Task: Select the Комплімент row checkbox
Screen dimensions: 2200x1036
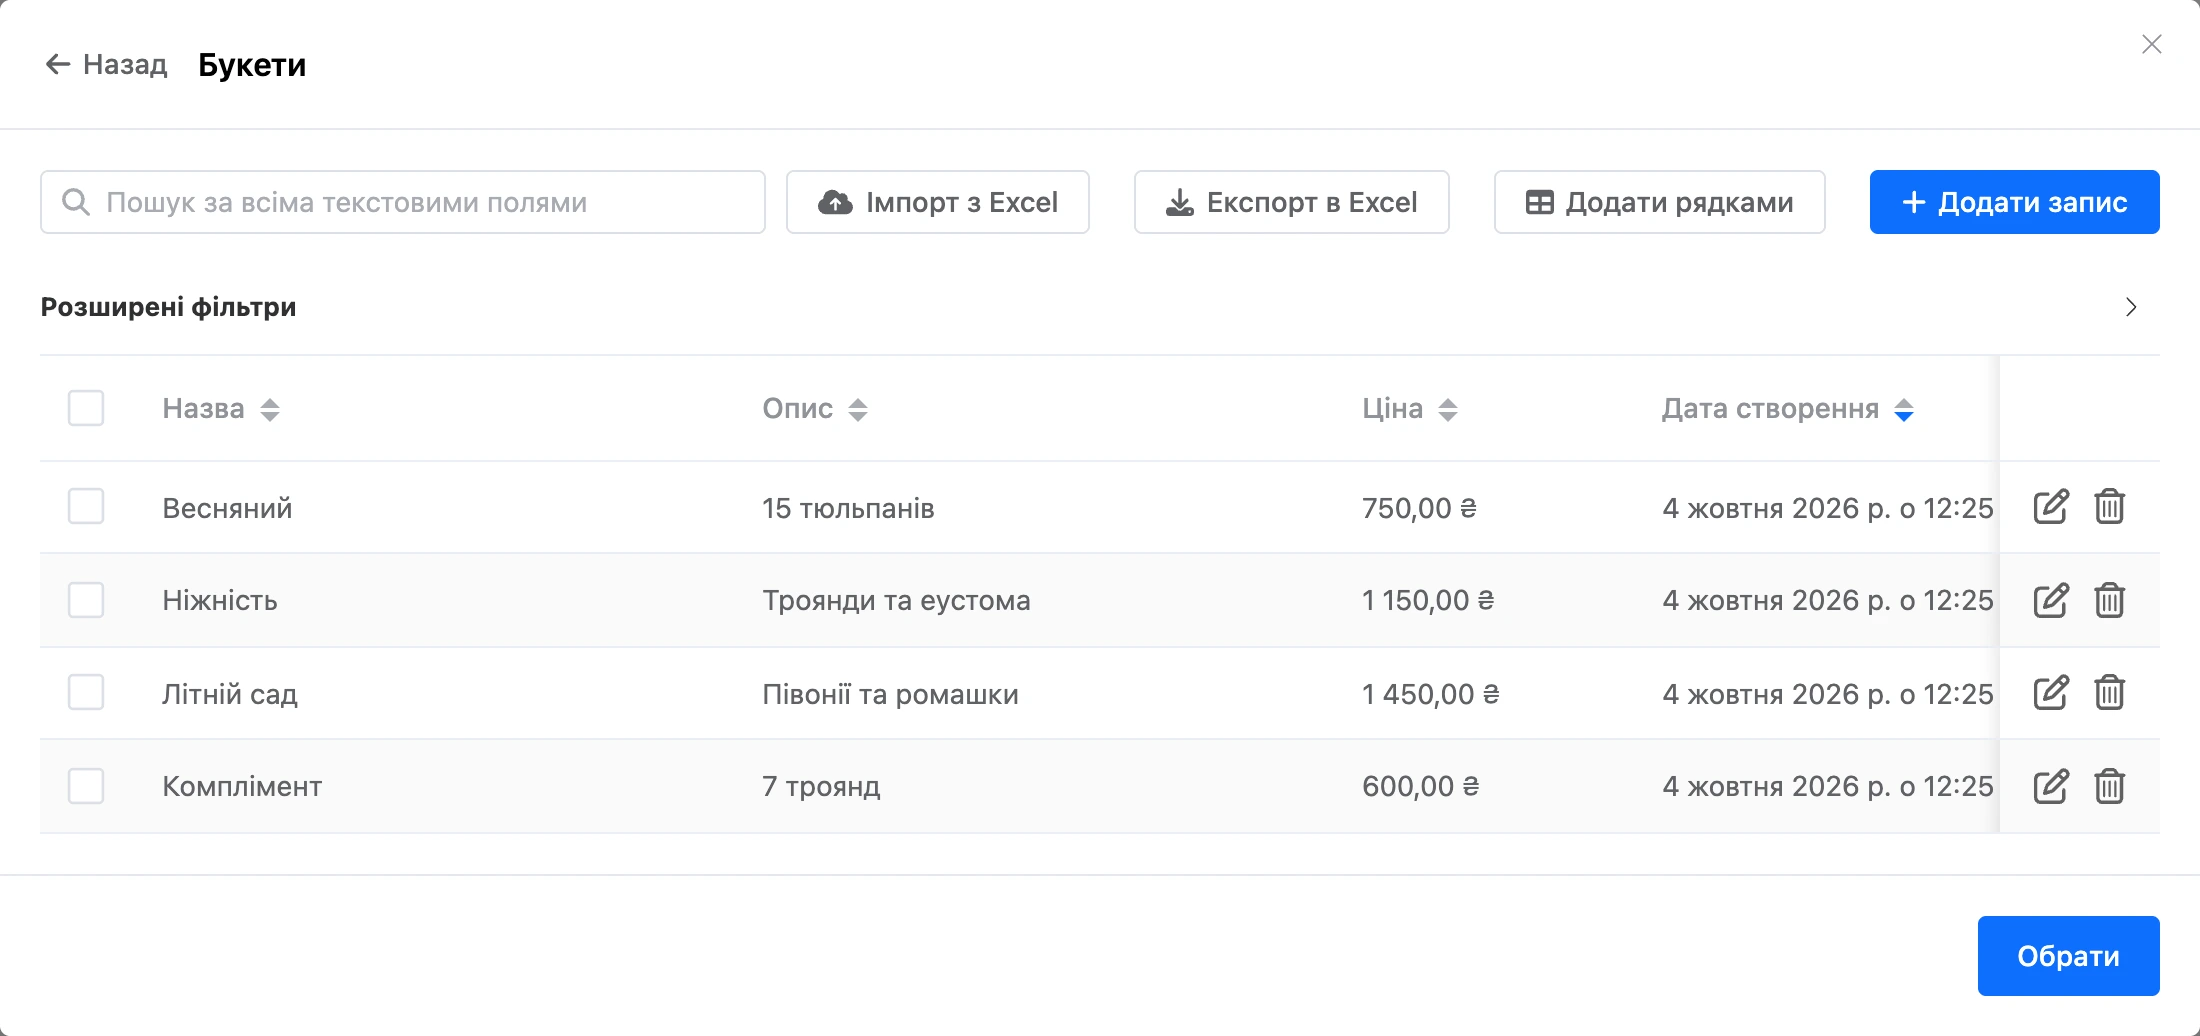Action: click(86, 786)
